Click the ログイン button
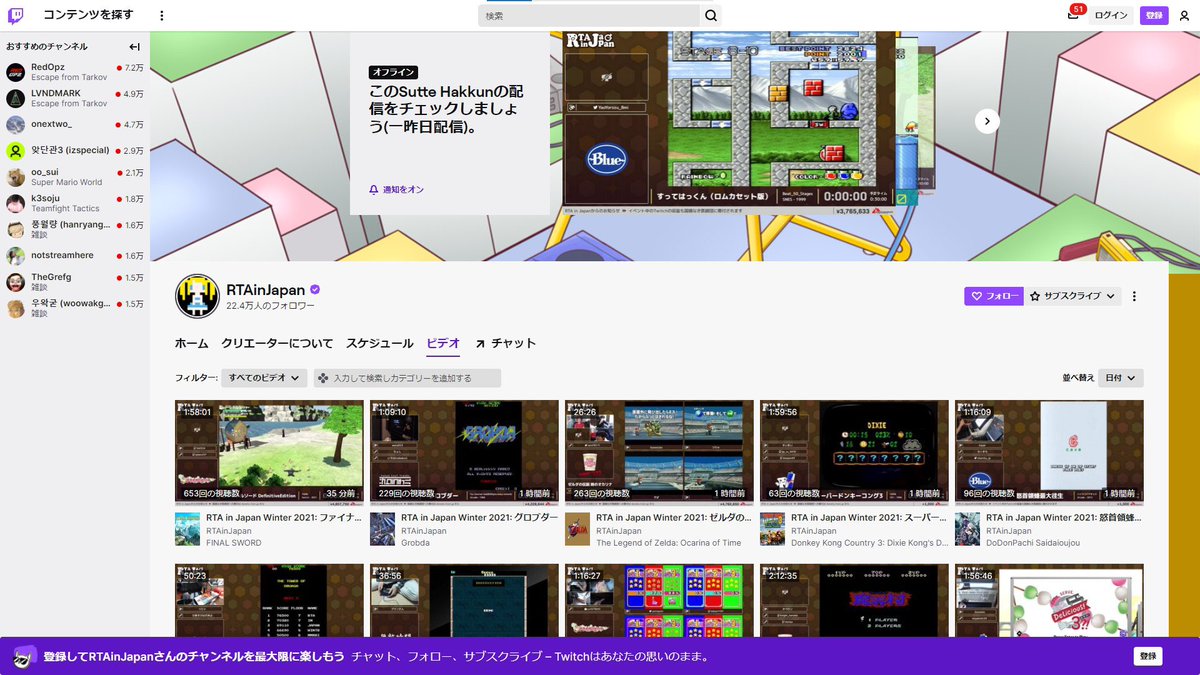This screenshot has height=675, width=1200. point(1111,15)
